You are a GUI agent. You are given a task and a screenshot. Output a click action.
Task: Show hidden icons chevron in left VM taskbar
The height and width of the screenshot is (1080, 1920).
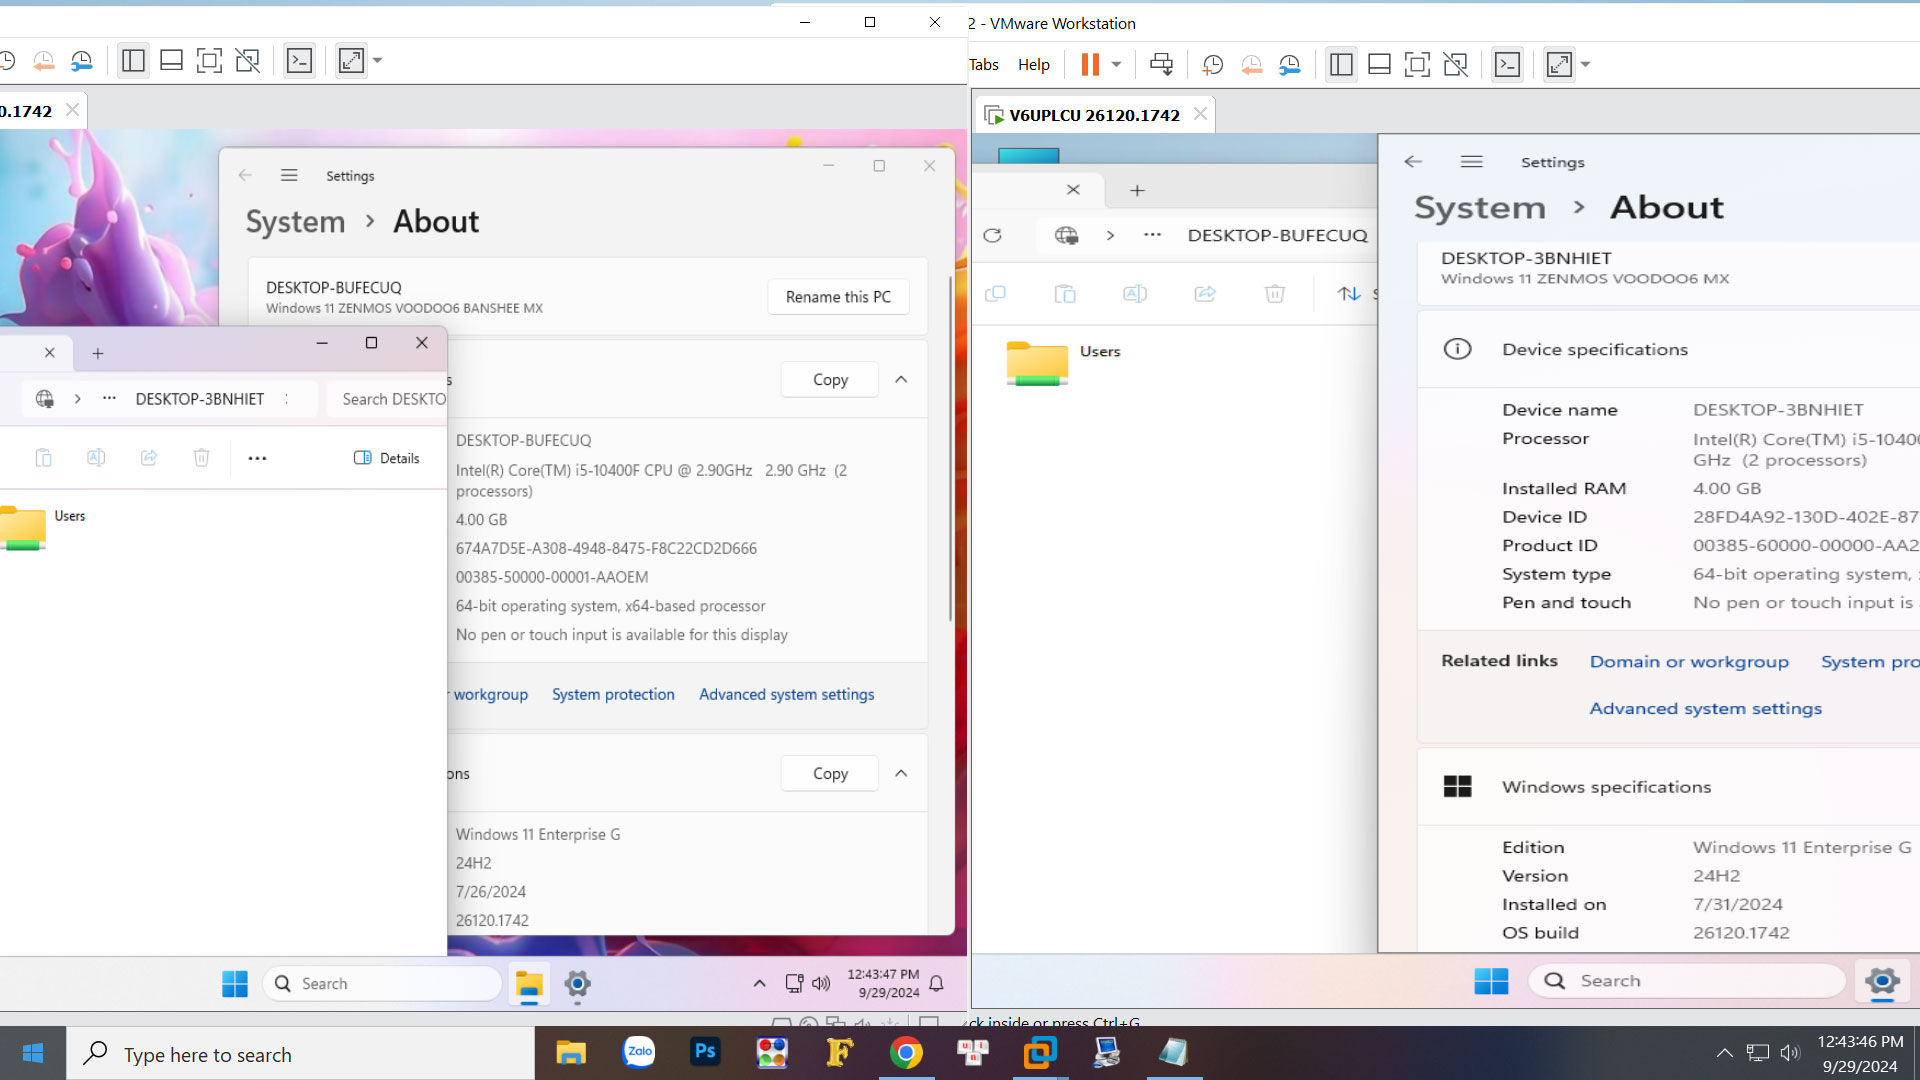click(x=760, y=984)
